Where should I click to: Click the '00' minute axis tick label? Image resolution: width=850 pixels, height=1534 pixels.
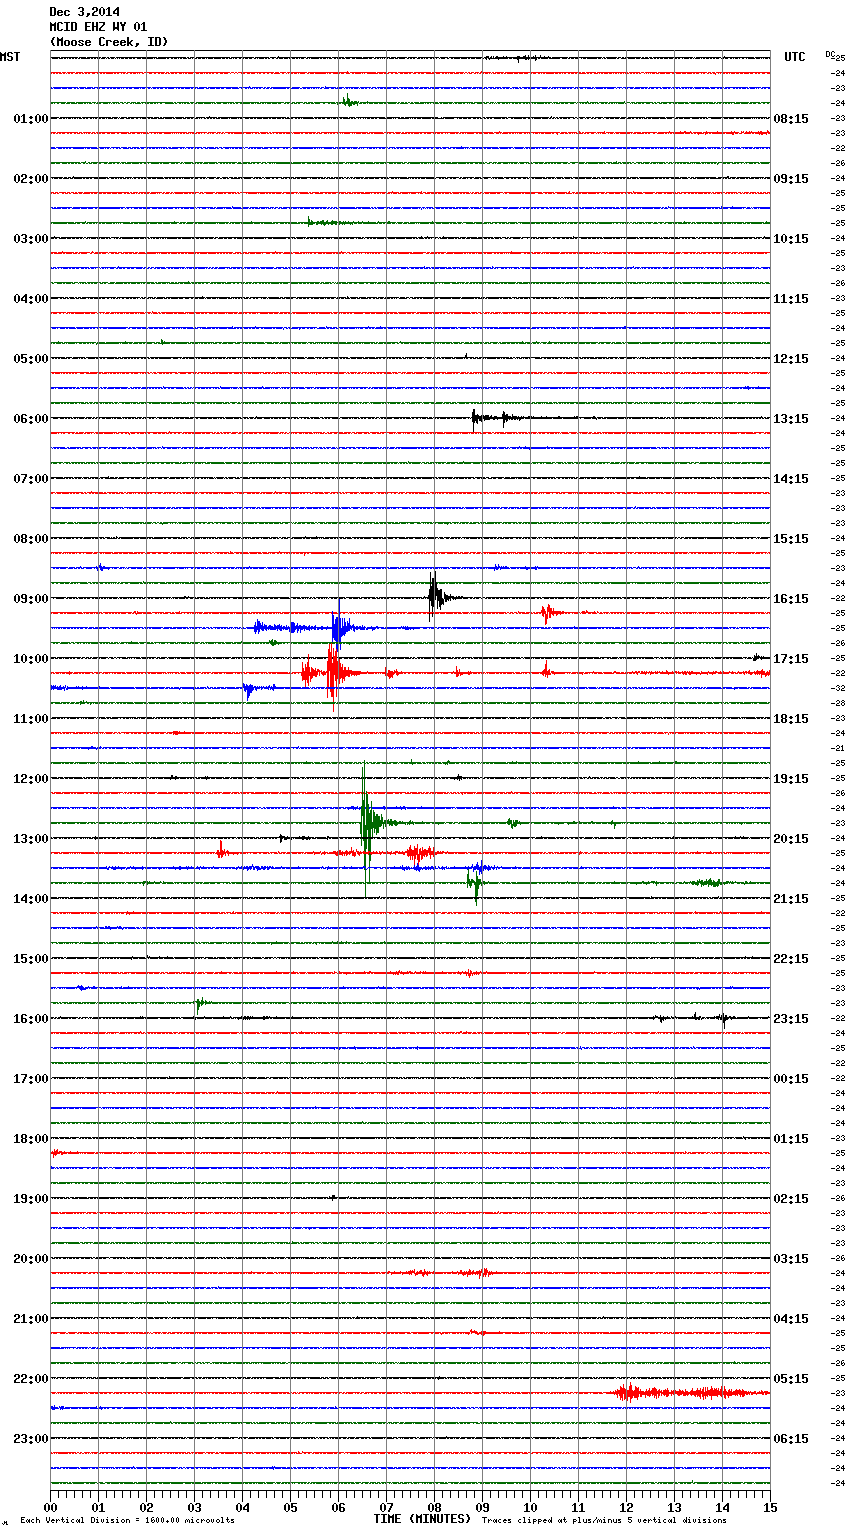pos(50,1507)
